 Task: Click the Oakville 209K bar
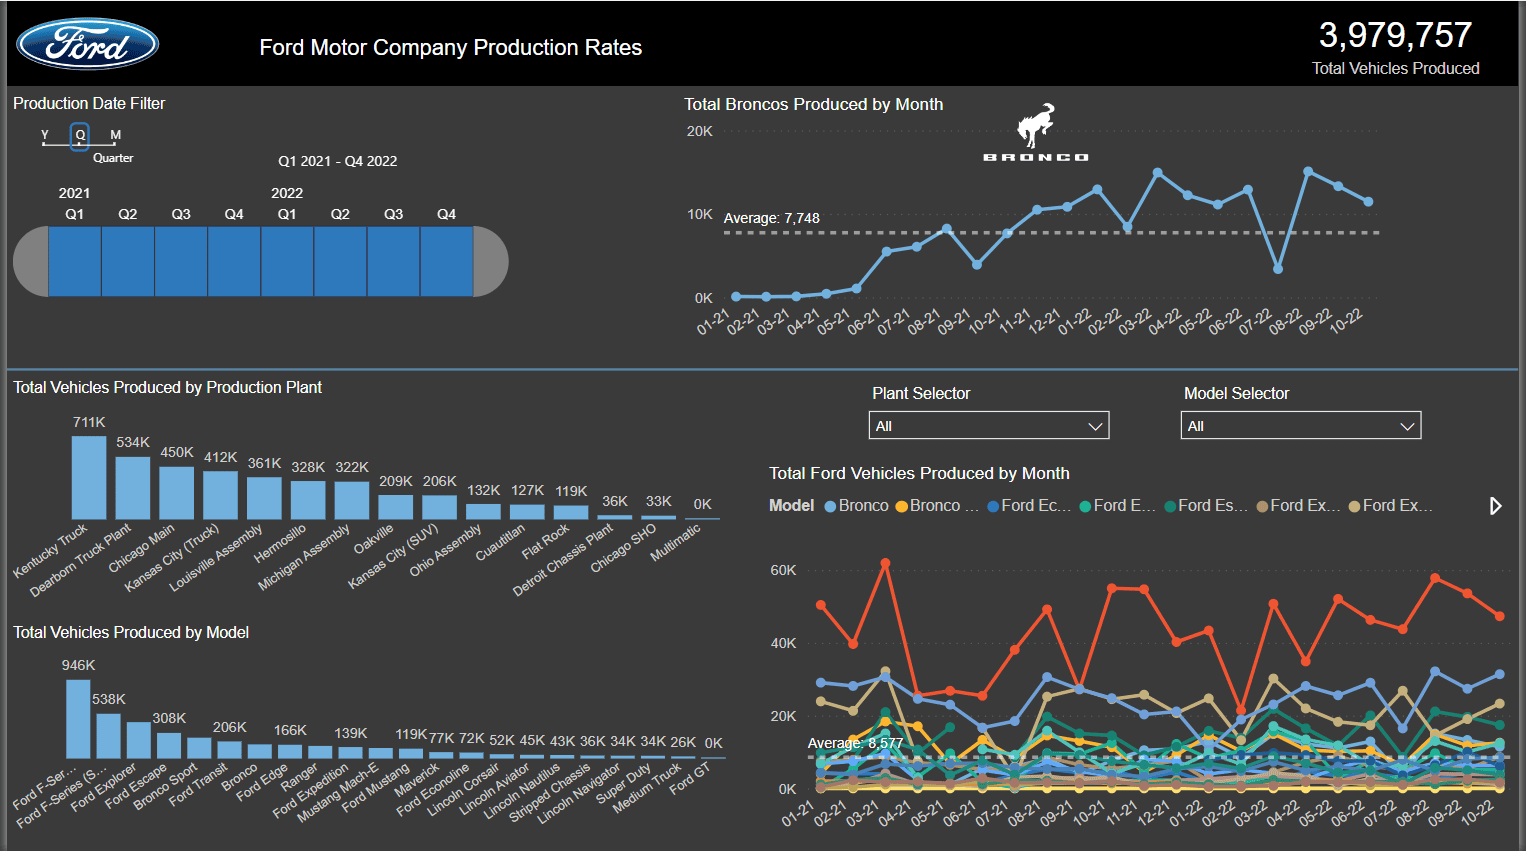pos(396,507)
